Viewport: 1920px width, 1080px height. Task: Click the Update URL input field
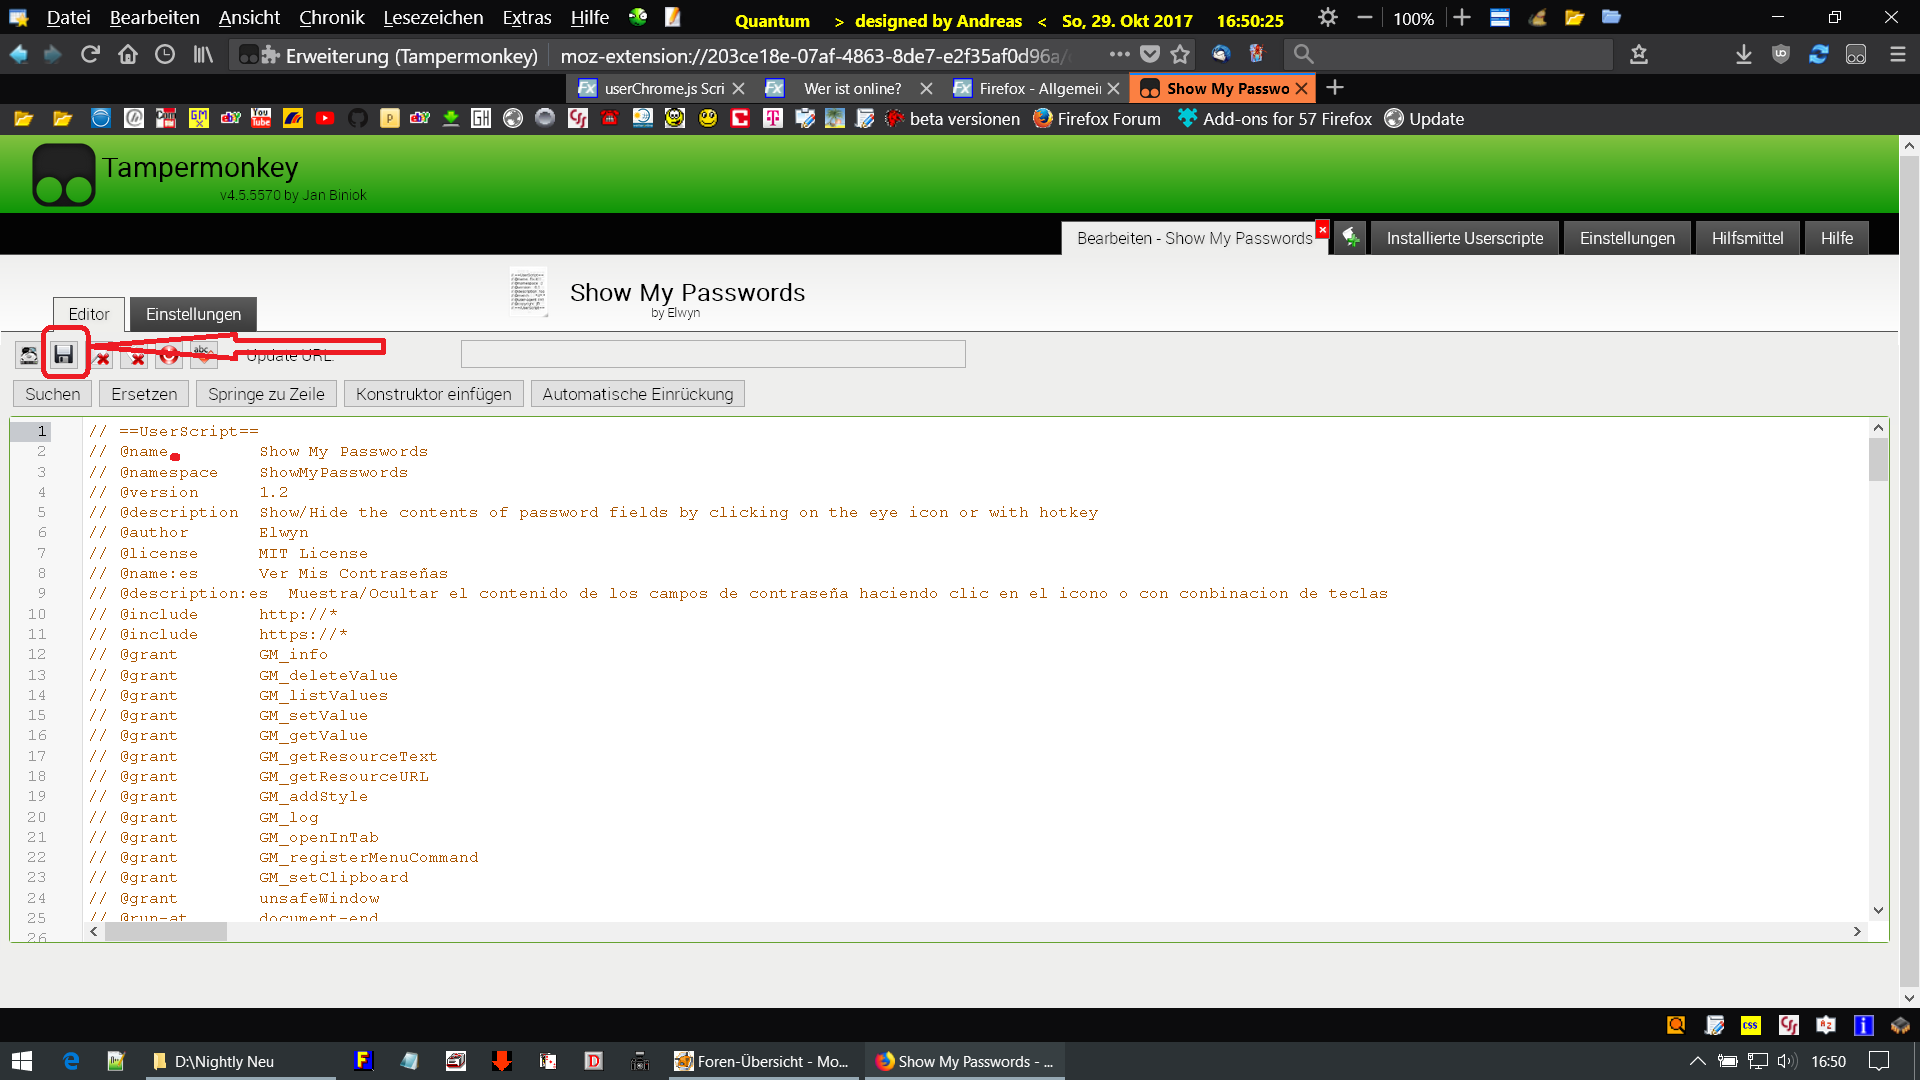(712, 354)
